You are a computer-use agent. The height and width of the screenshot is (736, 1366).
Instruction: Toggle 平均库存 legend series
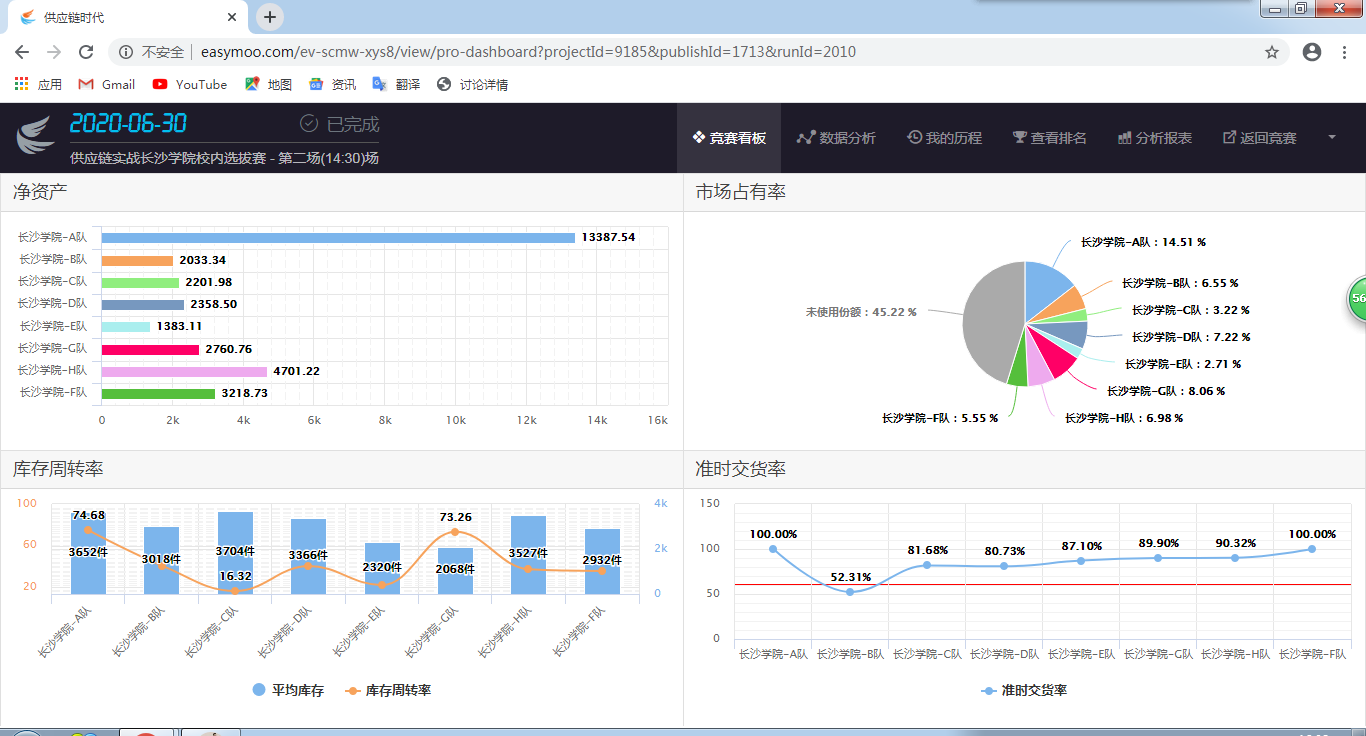pyautogui.click(x=288, y=690)
